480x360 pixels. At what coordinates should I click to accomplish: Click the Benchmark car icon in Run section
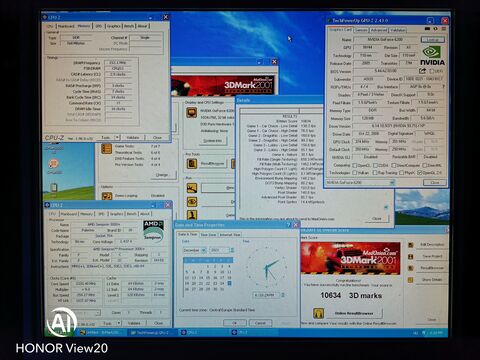click(x=192, y=188)
